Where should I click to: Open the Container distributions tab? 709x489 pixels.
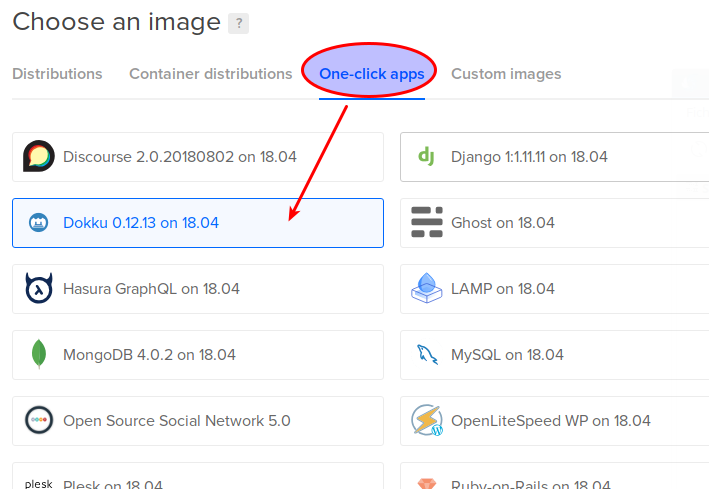[211, 74]
